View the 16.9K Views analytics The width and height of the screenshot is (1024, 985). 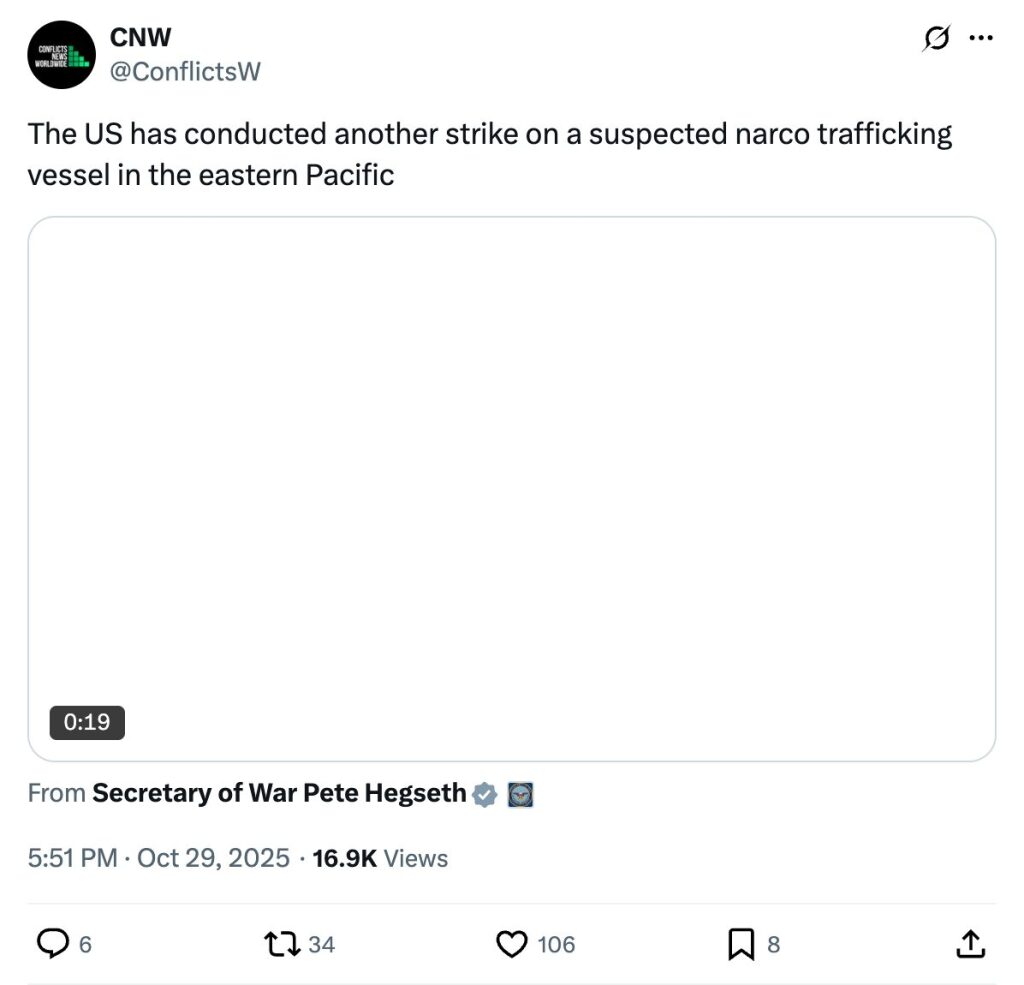click(x=380, y=858)
